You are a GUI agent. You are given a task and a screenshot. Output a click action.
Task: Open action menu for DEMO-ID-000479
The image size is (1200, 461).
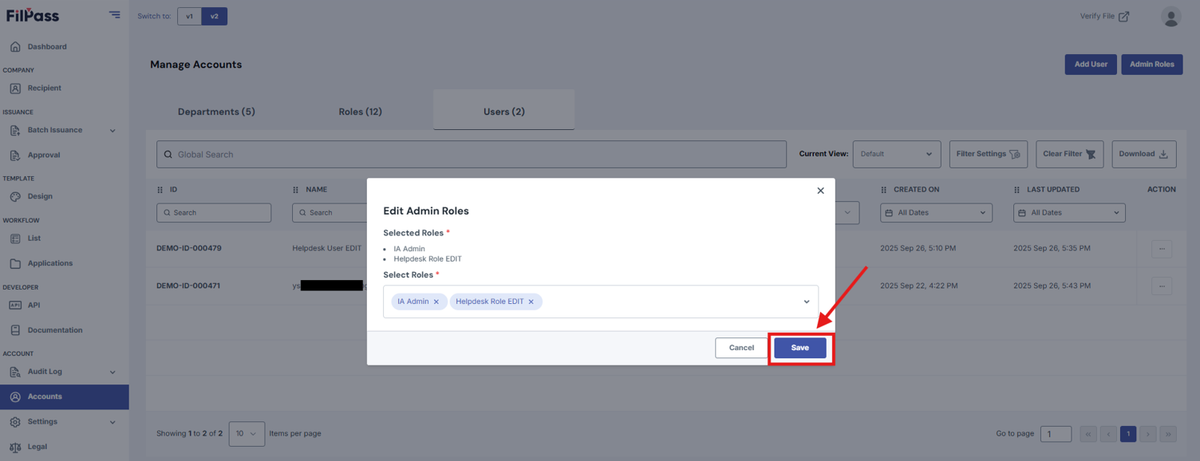point(1161,248)
